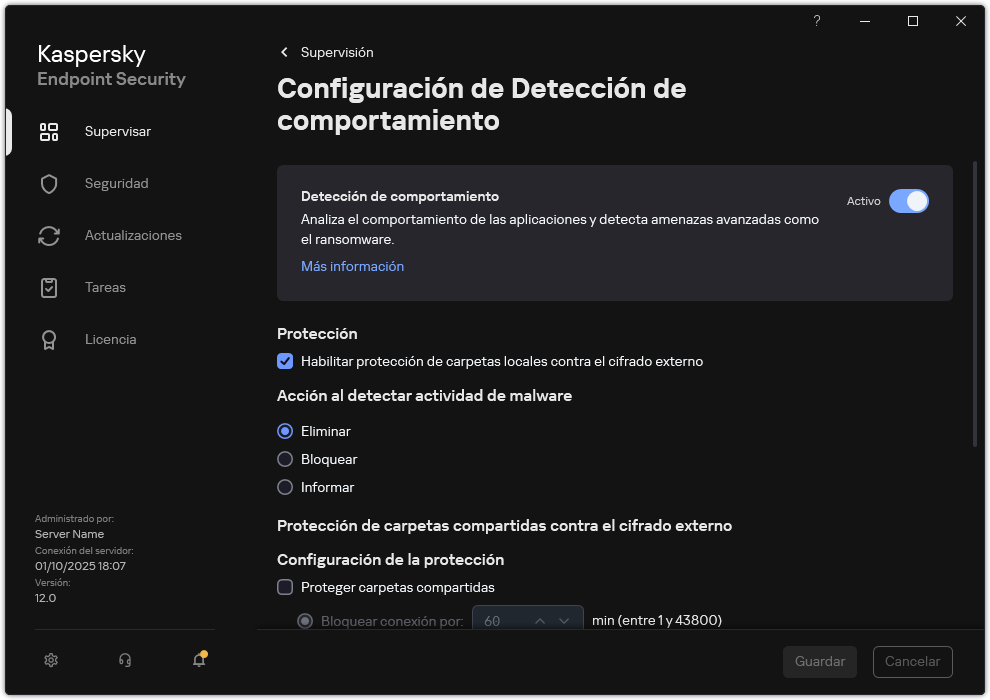This screenshot has height=700, width=990.
Task: Click the Más información link
Action: pos(352,266)
